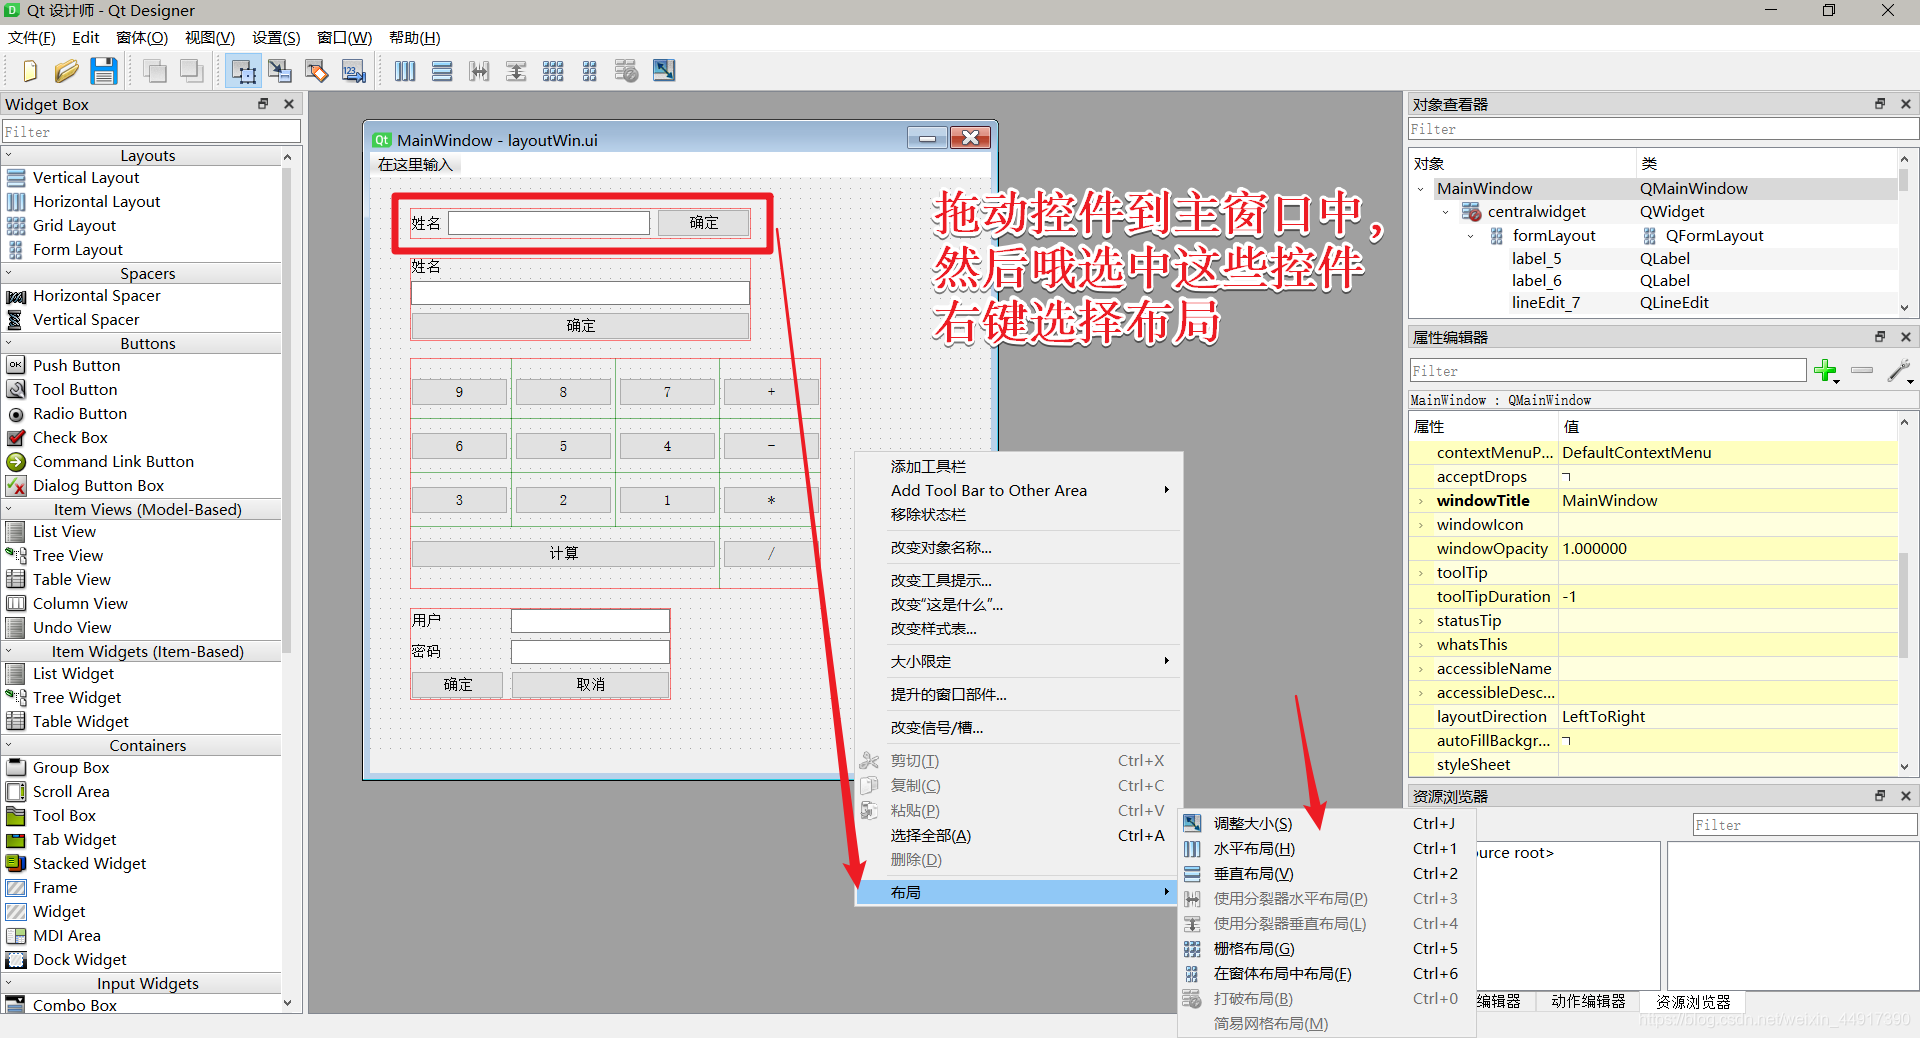The width and height of the screenshot is (1920, 1038).
Task: Open a form file using folder icon
Action: (66, 71)
